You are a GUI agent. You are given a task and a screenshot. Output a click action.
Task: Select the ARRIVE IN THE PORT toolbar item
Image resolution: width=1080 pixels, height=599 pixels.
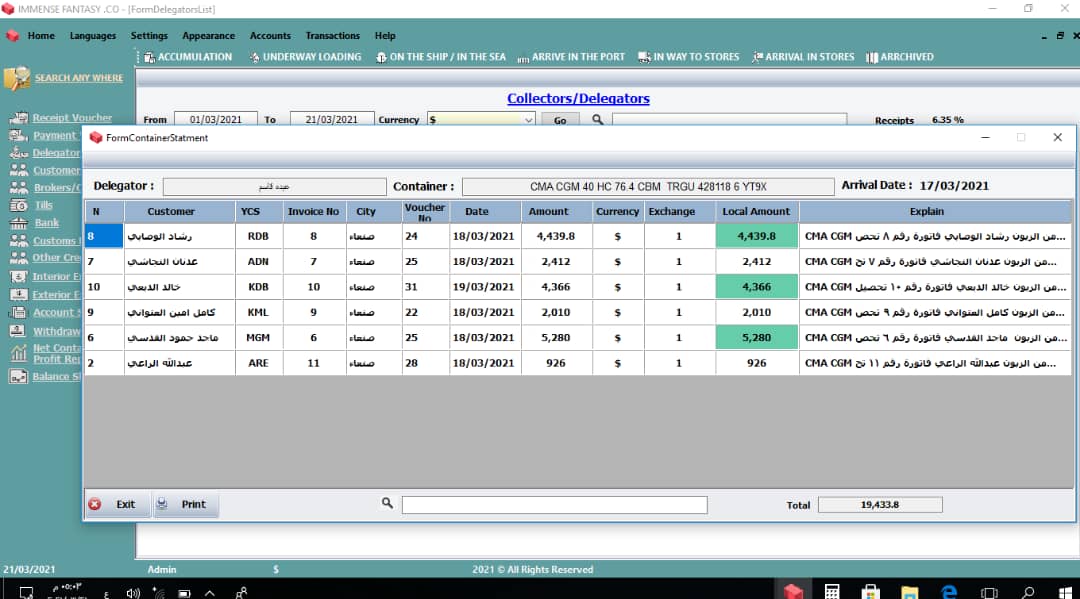click(571, 57)
